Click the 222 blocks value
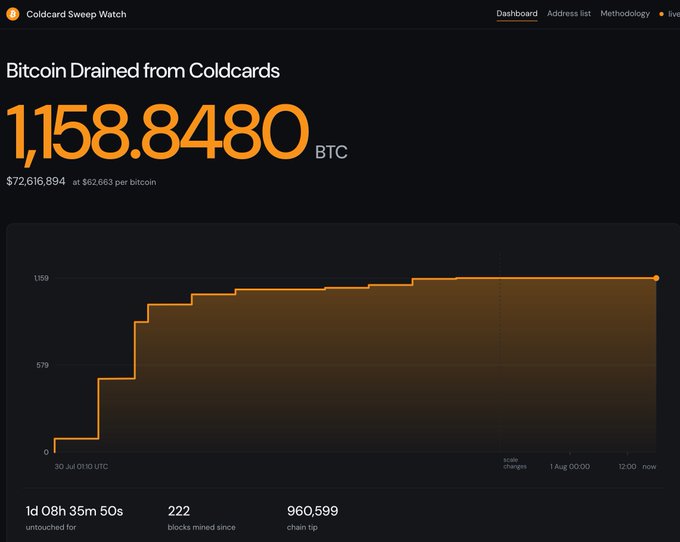 pyautogui.click(x=179, y=511)
